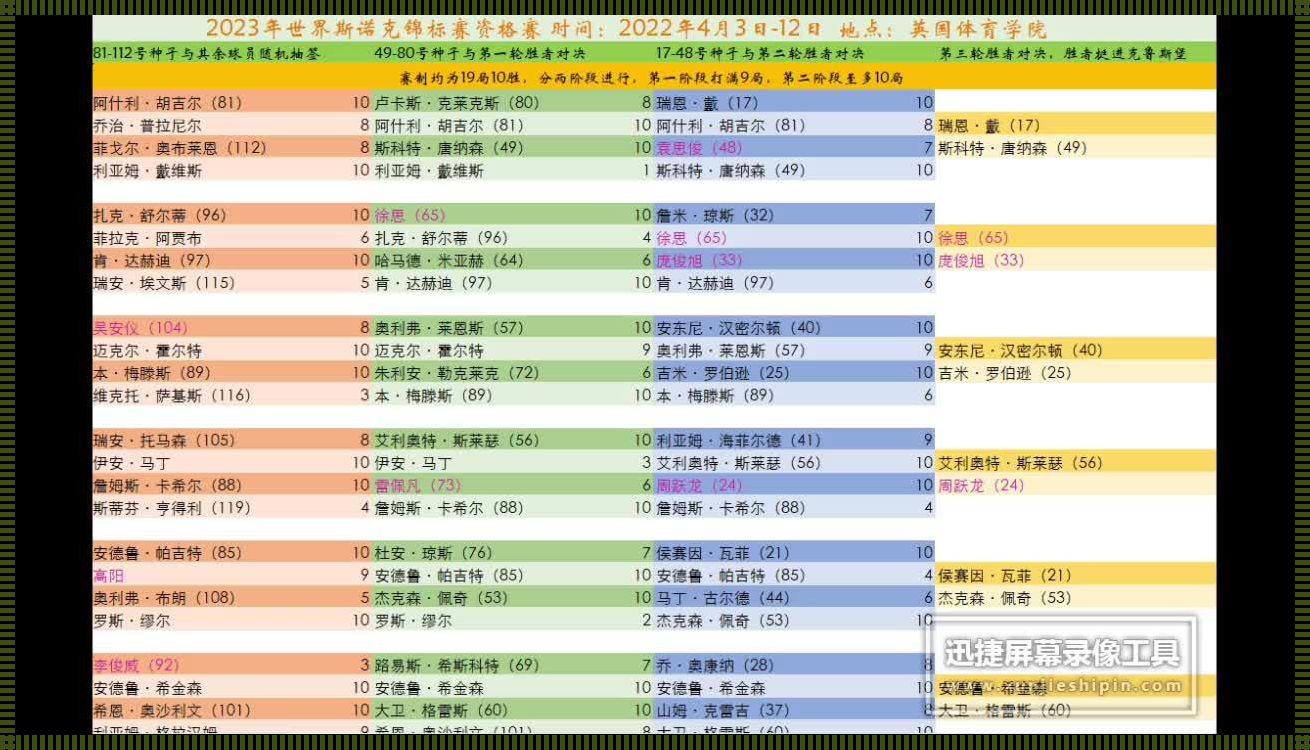Select 瑞恩·戴 (17) in the yellow column
1310x750 pixels.
coord(989,126)
